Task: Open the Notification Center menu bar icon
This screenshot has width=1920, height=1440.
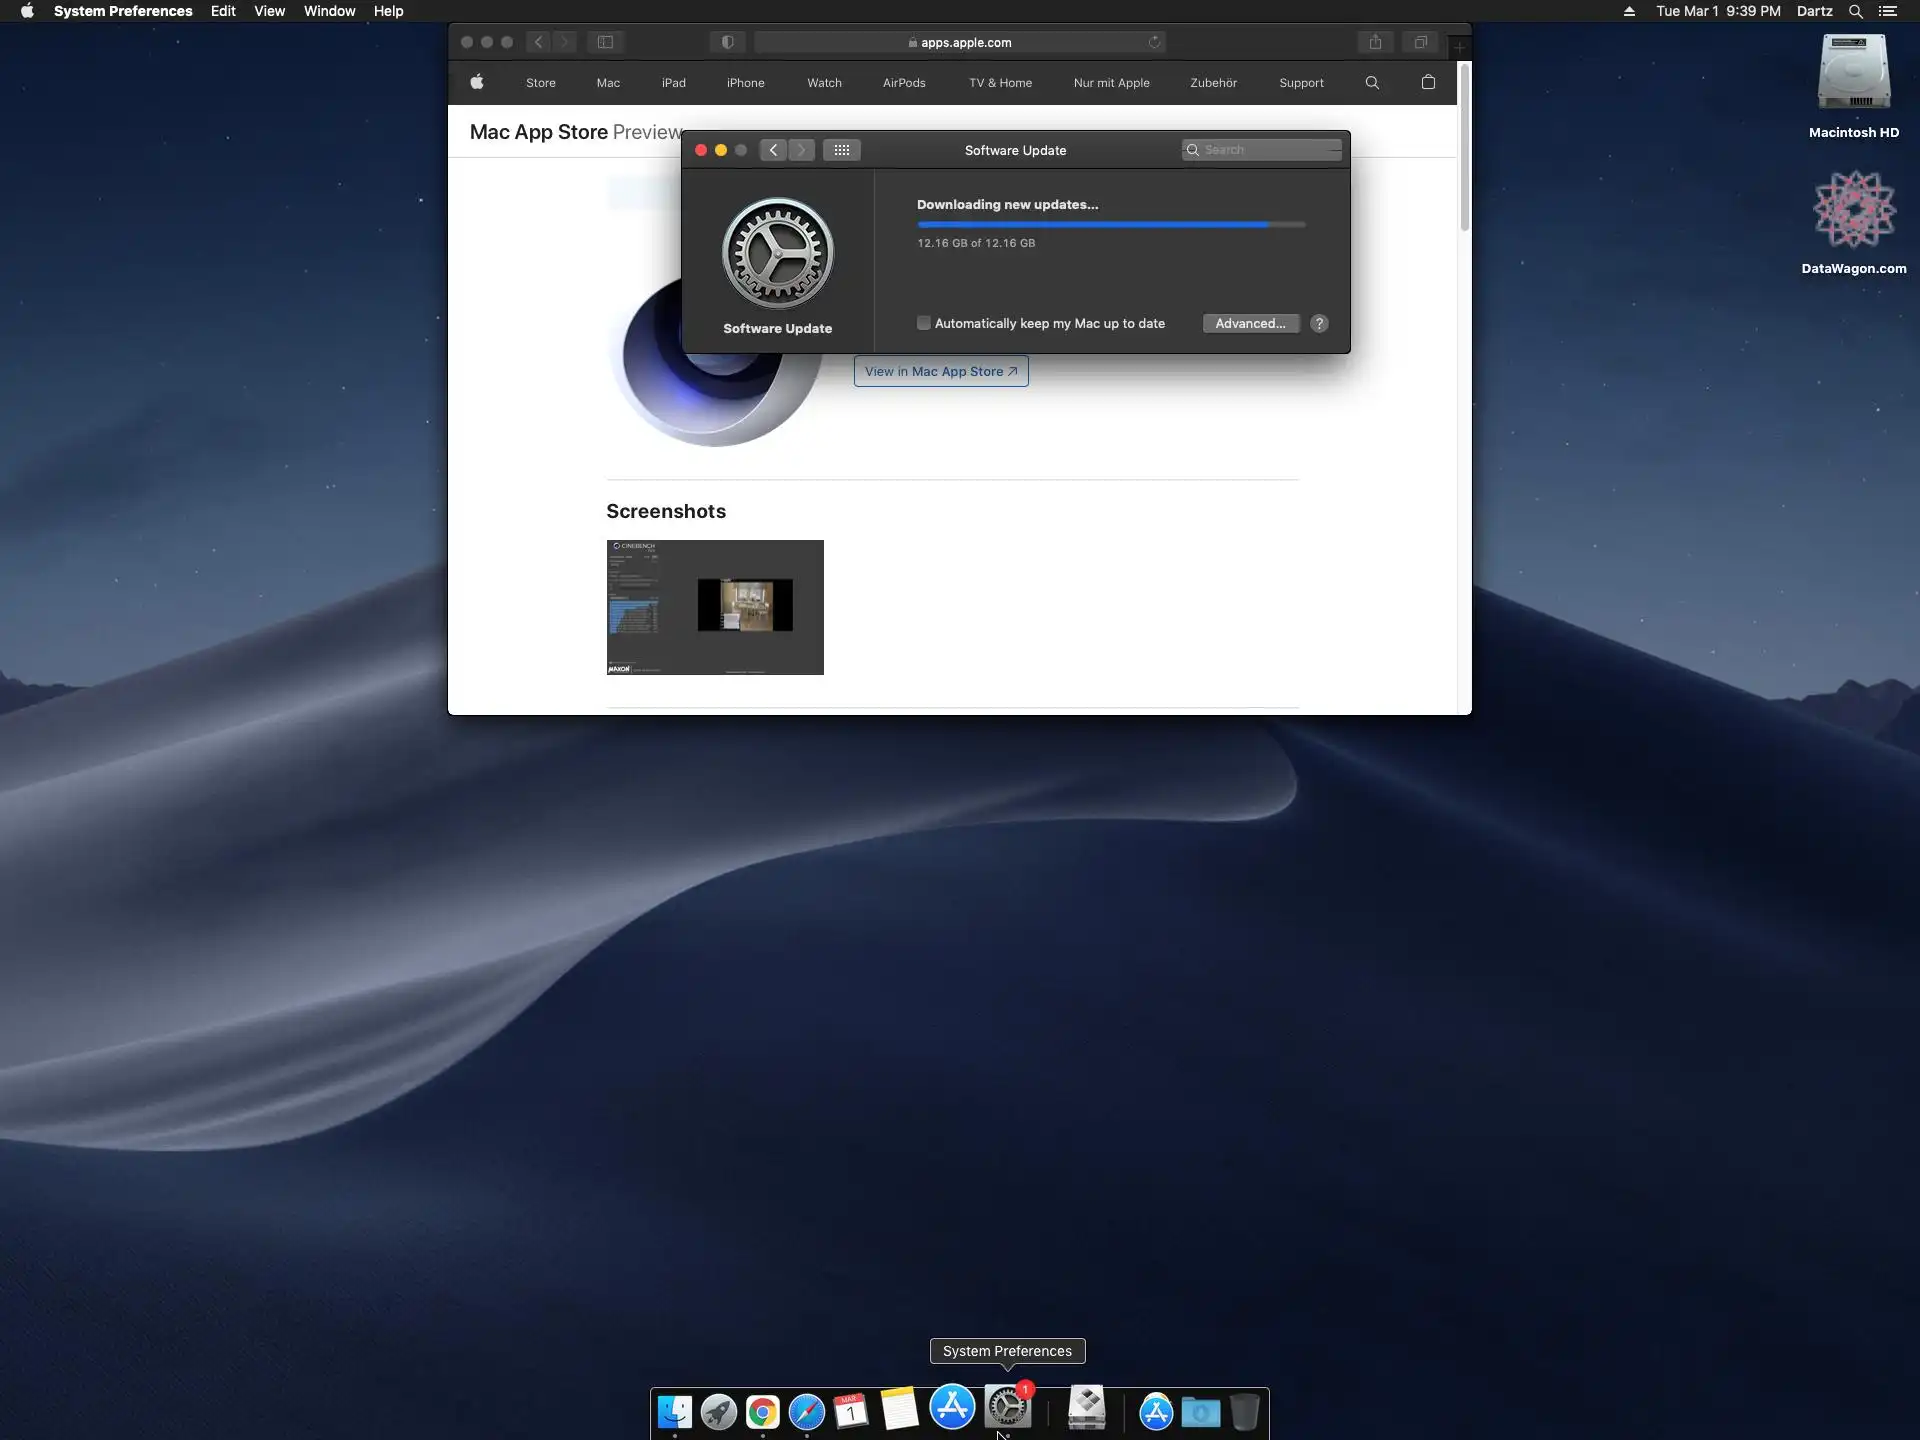Action: pyautogui.click(x=1887, y=11)
